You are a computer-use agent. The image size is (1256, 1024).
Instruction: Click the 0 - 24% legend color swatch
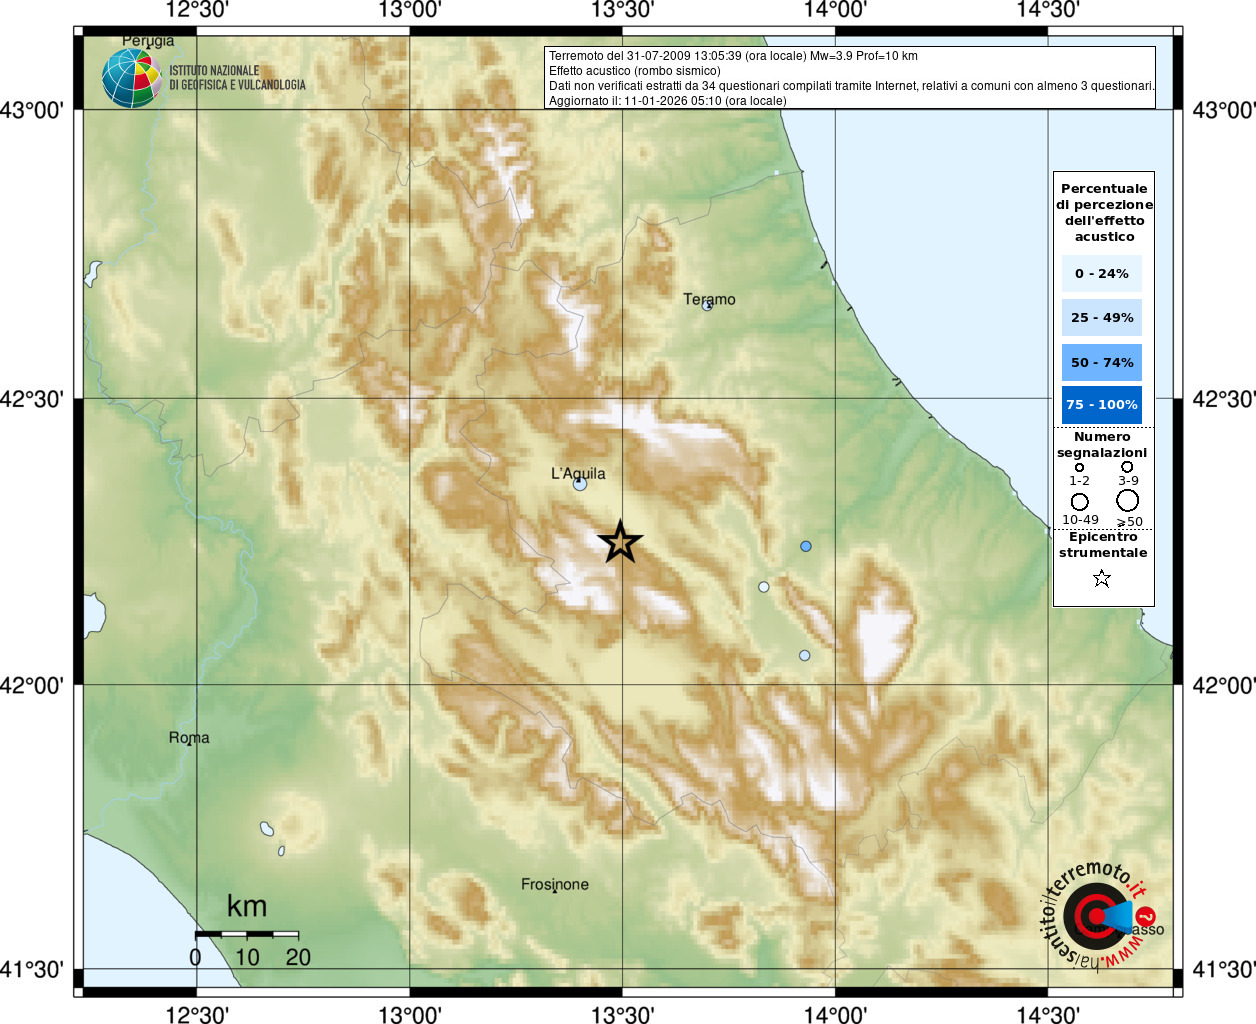point(1102,274)
